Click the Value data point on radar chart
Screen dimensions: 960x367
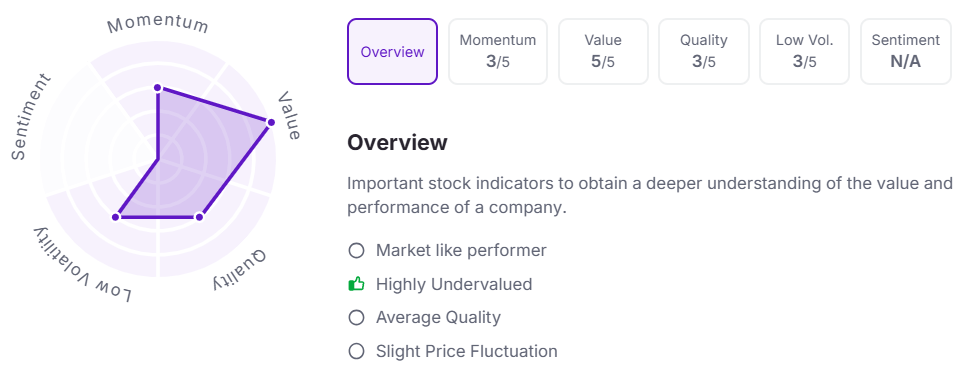[x=270, y=123]
